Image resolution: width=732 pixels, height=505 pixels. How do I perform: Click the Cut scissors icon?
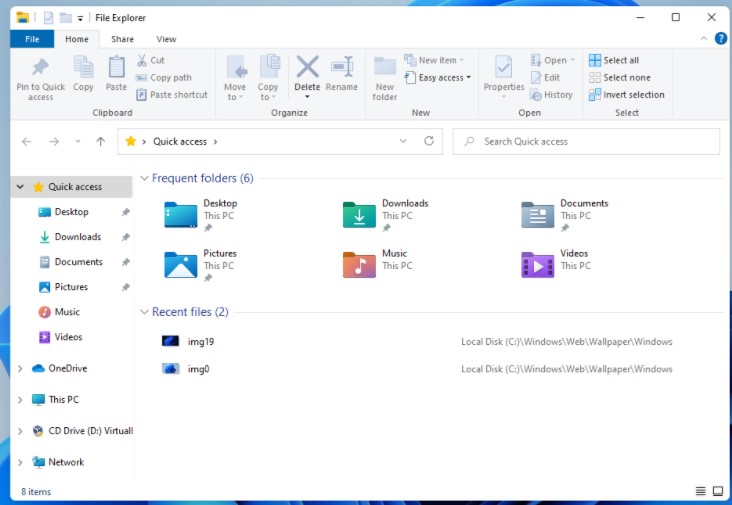142,60
